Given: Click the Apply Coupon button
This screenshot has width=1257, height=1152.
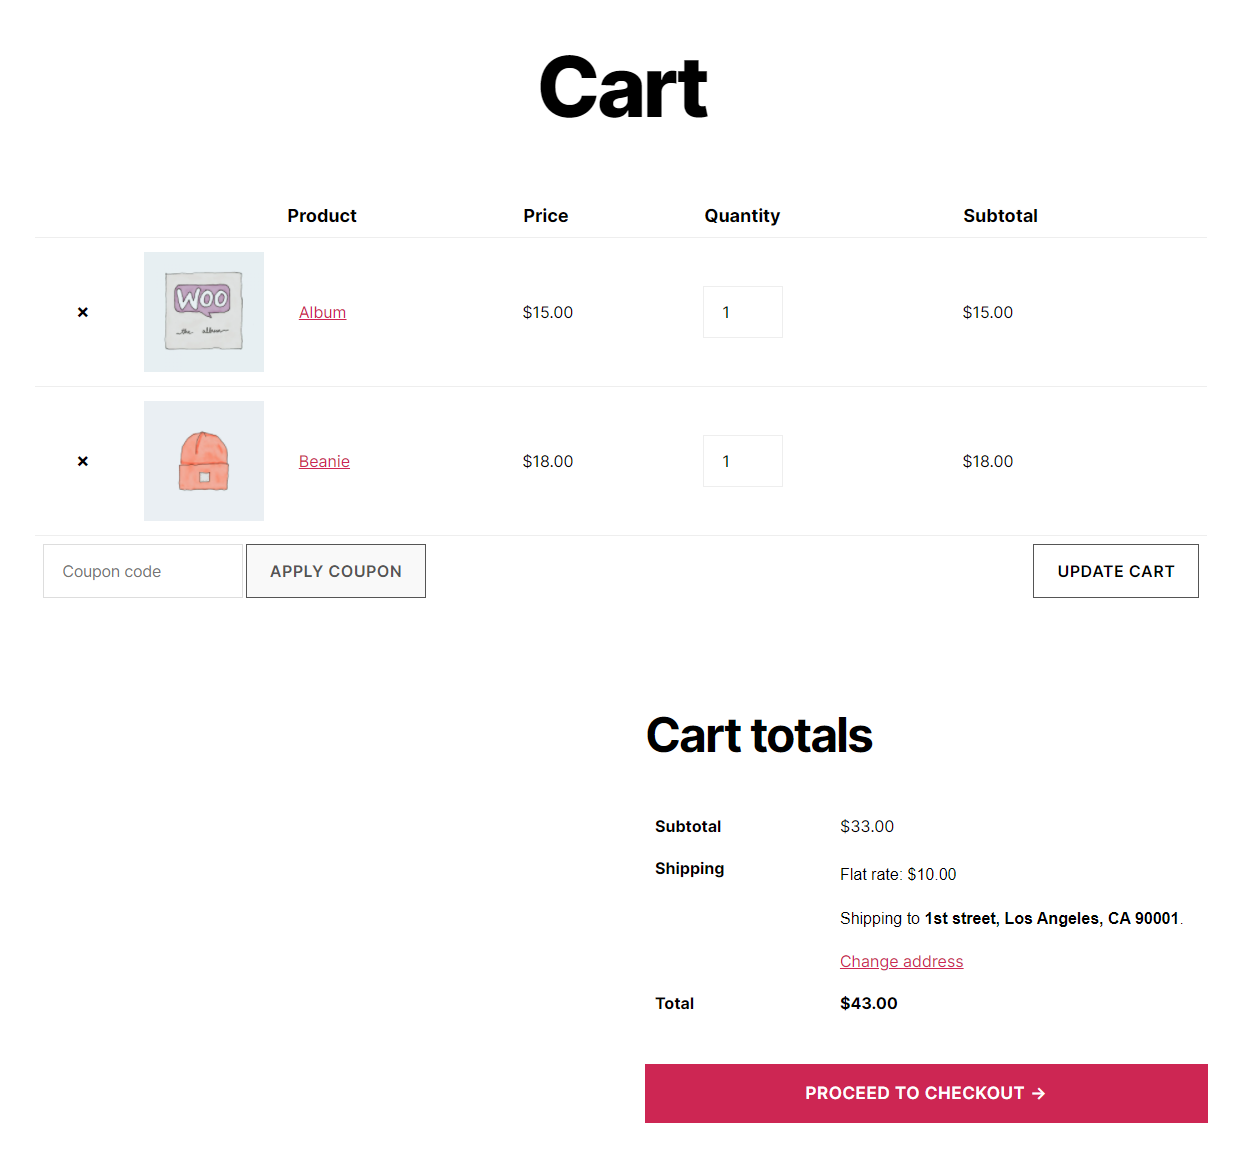Looking at the screenshot, I should (335, 571).
